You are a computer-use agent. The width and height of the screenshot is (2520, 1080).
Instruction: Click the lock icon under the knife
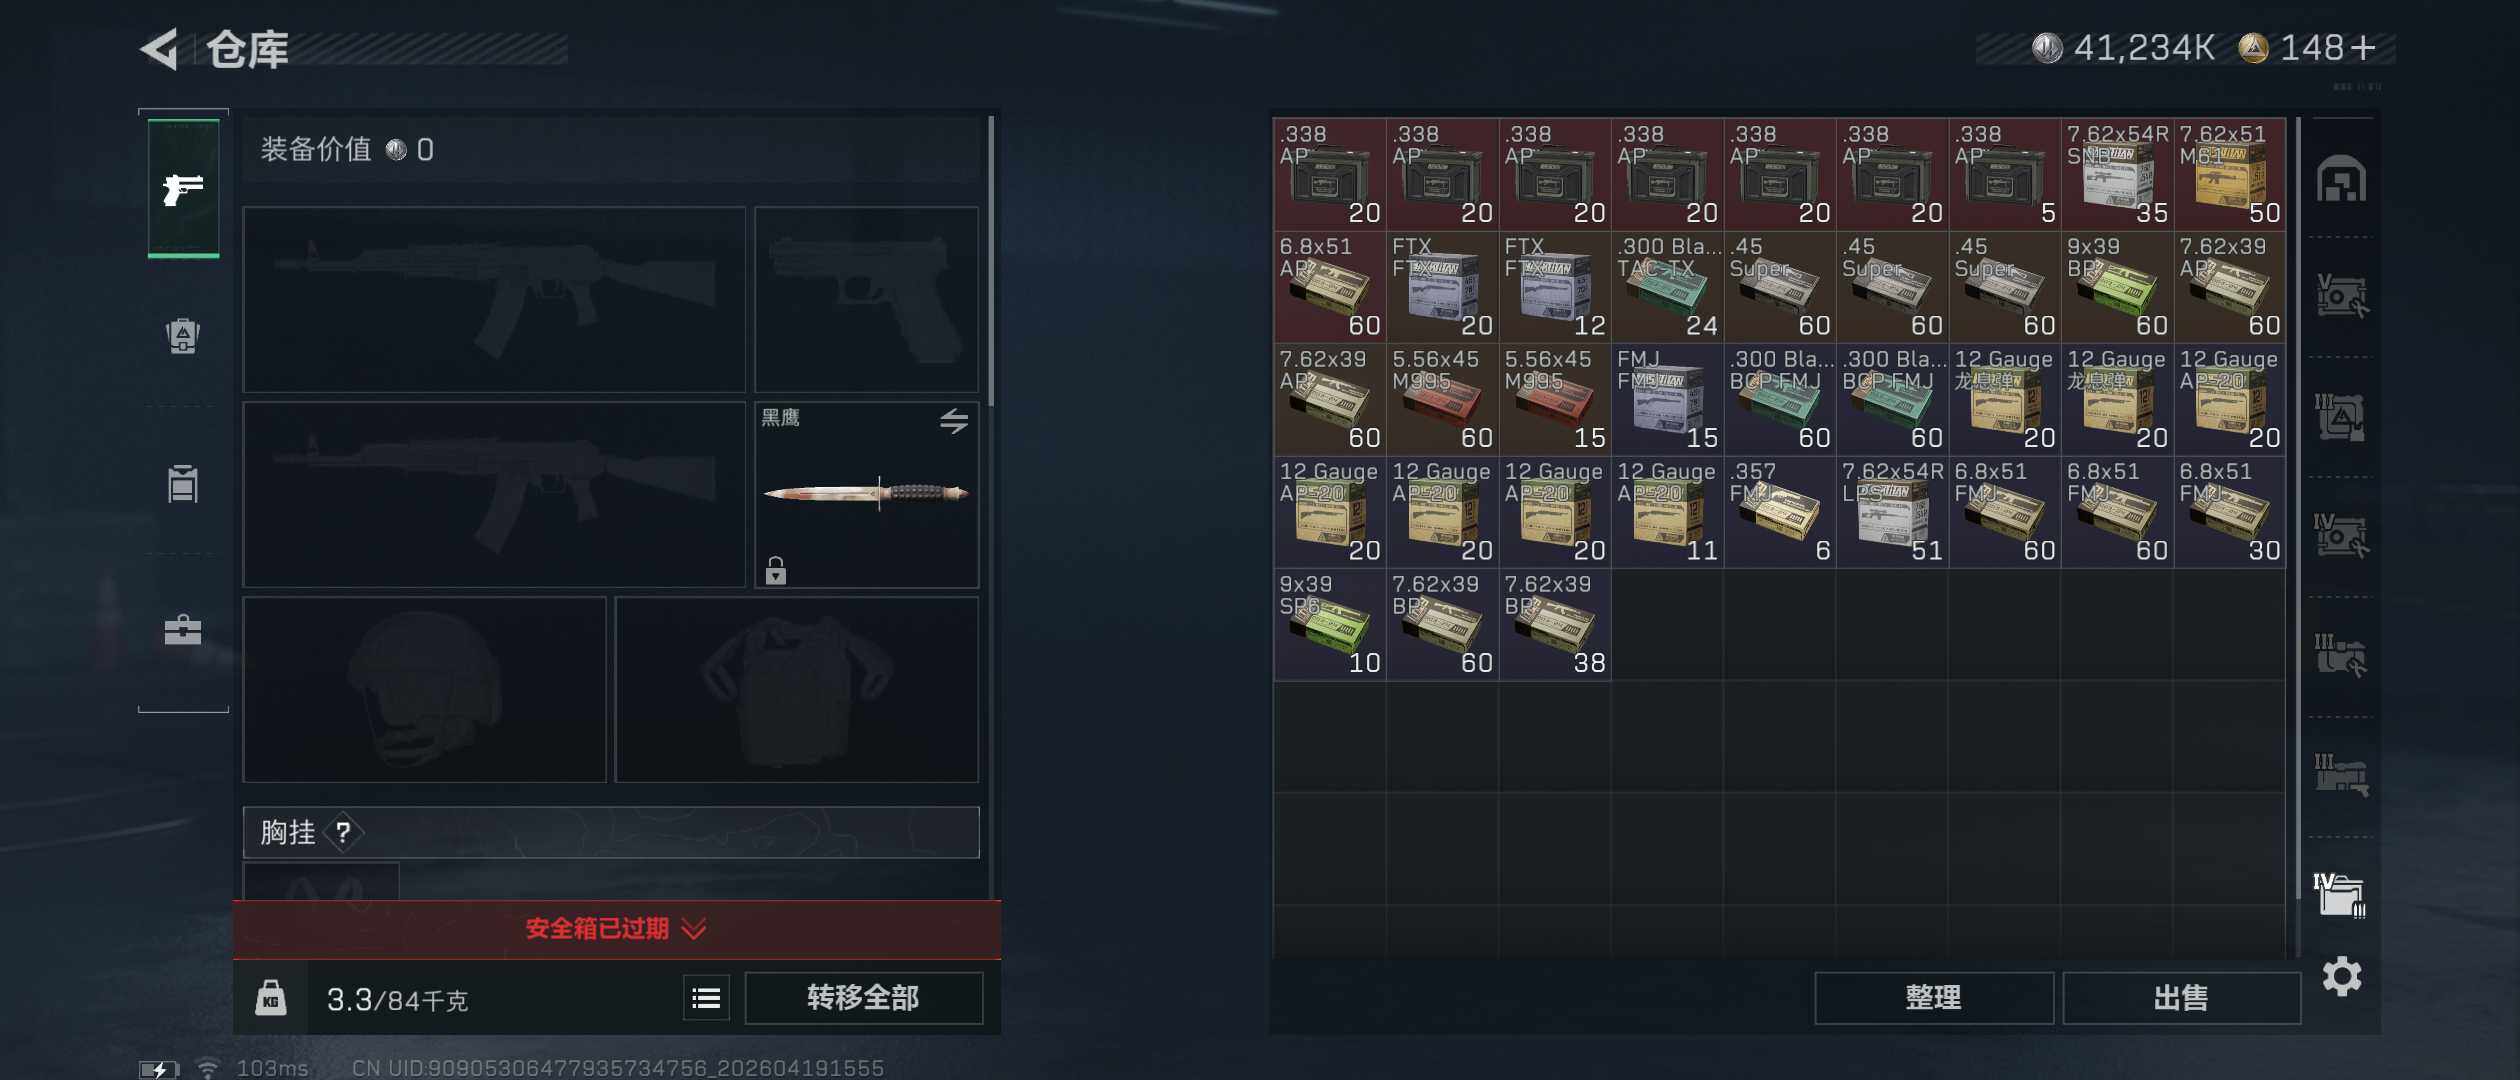click(x=776, y=570)
